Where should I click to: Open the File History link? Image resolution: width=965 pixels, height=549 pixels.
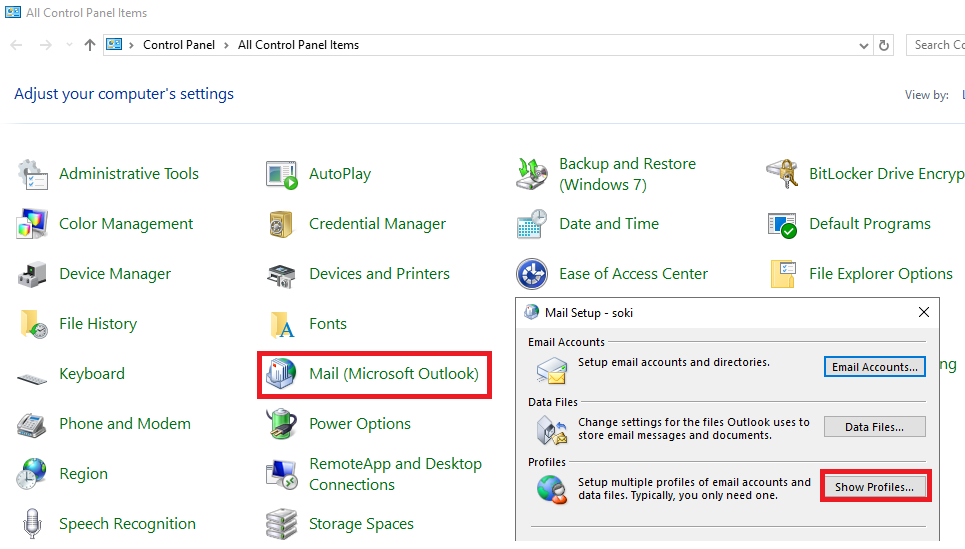coord(98,324)
